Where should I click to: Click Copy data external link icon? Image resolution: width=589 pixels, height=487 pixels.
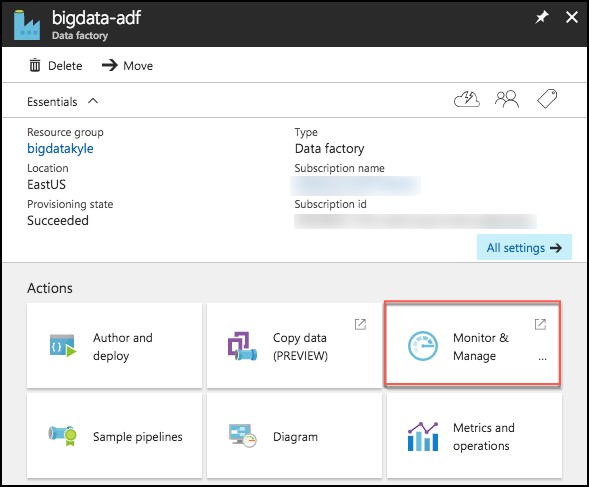360,324
